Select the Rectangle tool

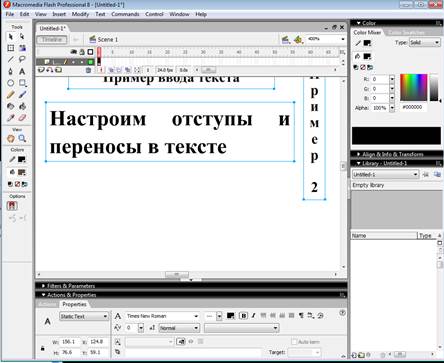[x=22, y=83]
